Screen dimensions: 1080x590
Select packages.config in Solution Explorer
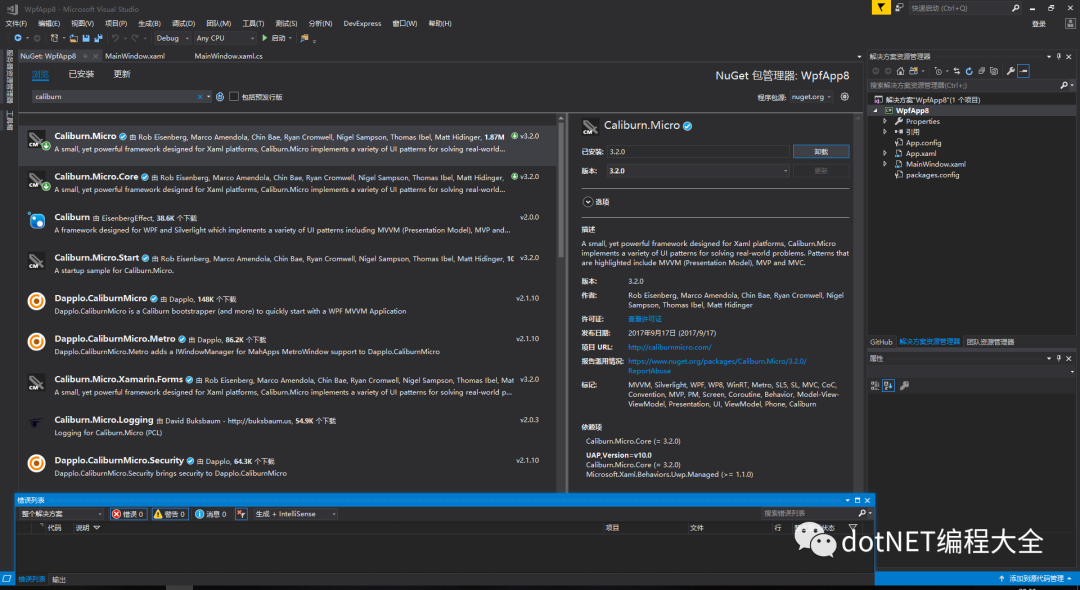(x=932, y=176)
